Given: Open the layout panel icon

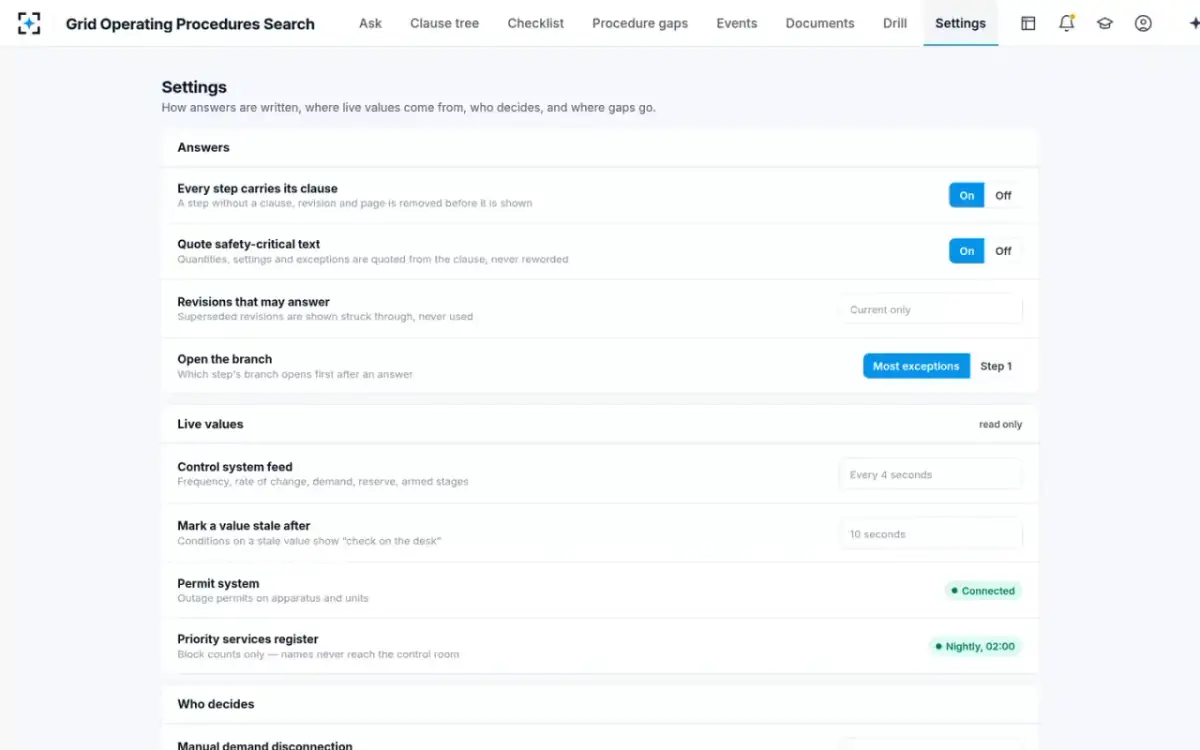Looking at the screenshot, I should (x=1028, y=23).
